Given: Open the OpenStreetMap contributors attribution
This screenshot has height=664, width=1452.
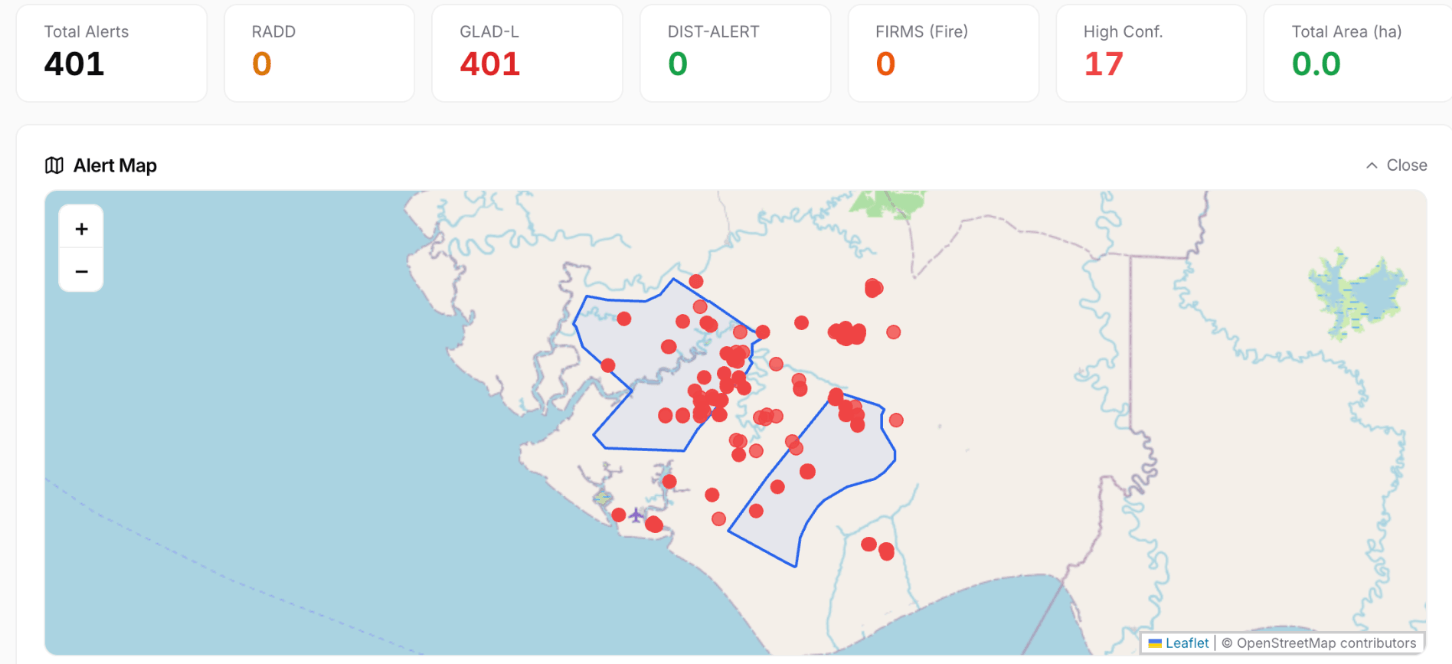Looking at the screenshot, I should click(1326, 643).
